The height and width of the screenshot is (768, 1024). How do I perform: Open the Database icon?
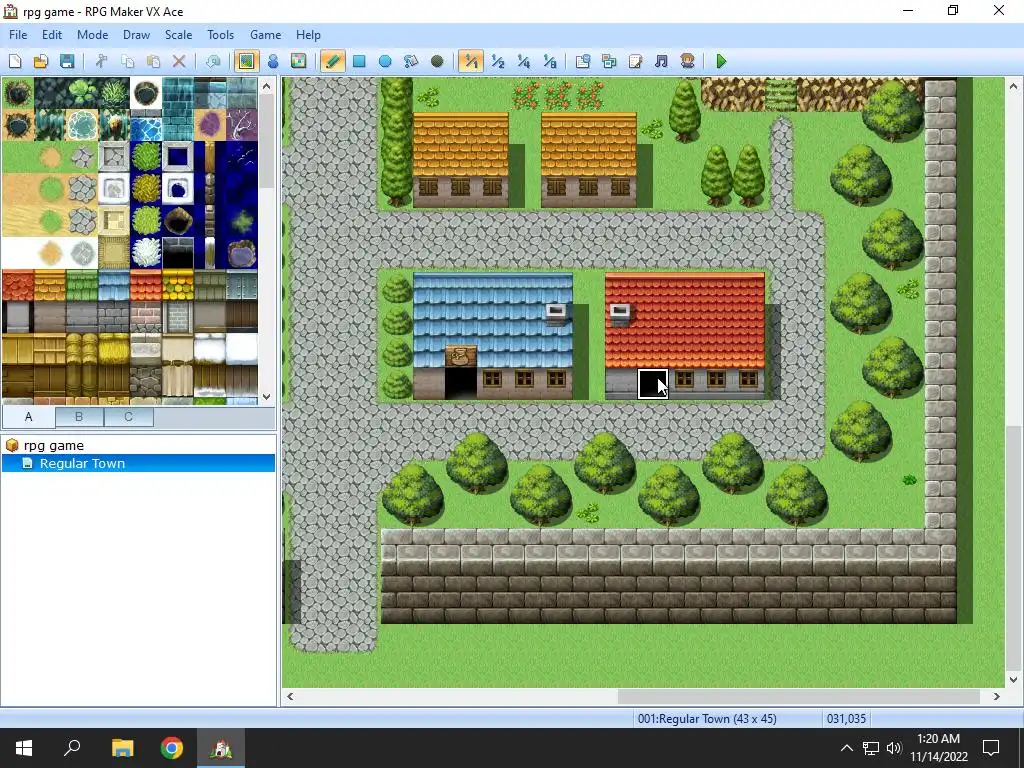[x=583, y=61]
